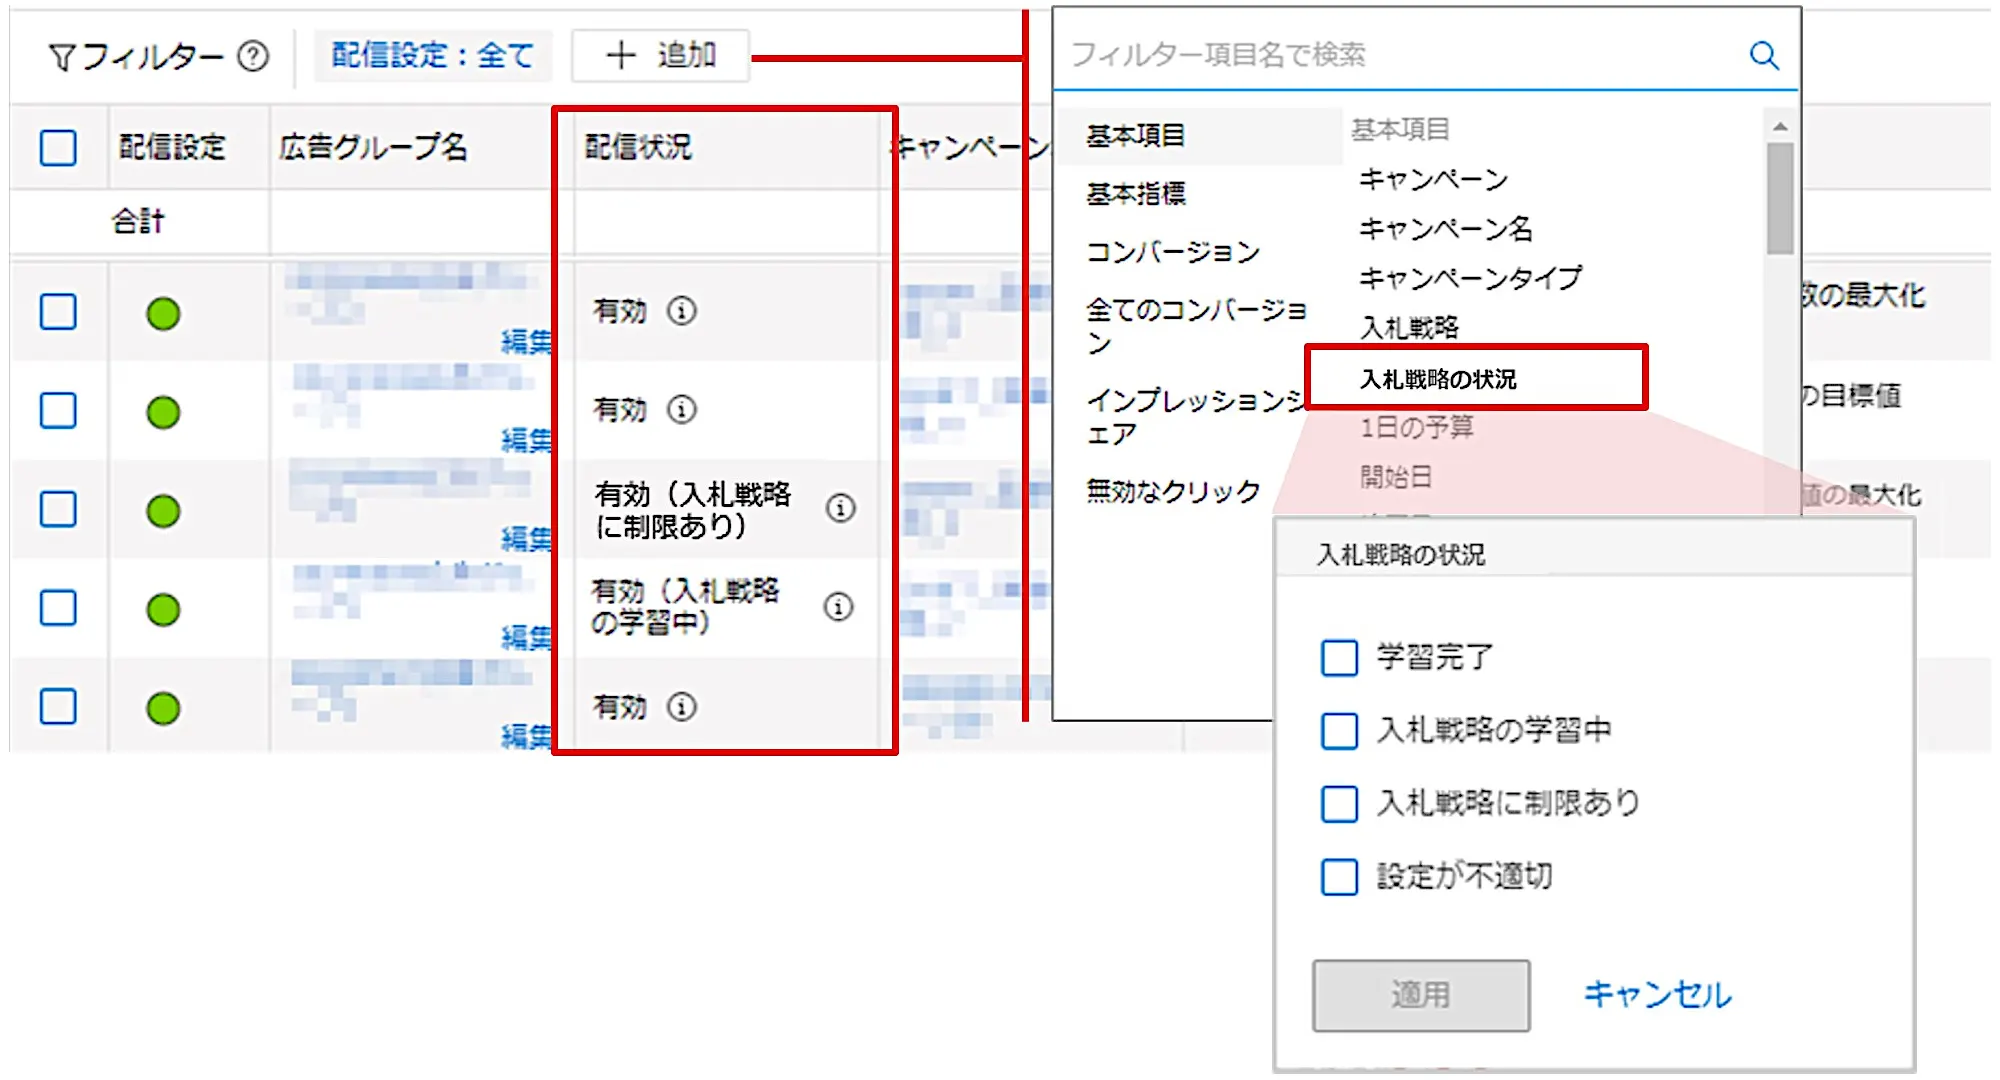Open info icon in the last 有効 row
This screenshot has height=1080, width=2000.
(x=682, y=707)
